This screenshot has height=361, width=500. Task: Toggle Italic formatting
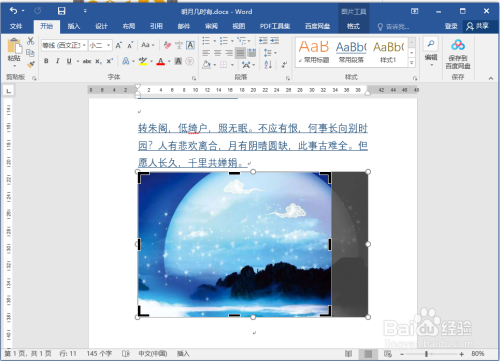(x=58, y=61)
